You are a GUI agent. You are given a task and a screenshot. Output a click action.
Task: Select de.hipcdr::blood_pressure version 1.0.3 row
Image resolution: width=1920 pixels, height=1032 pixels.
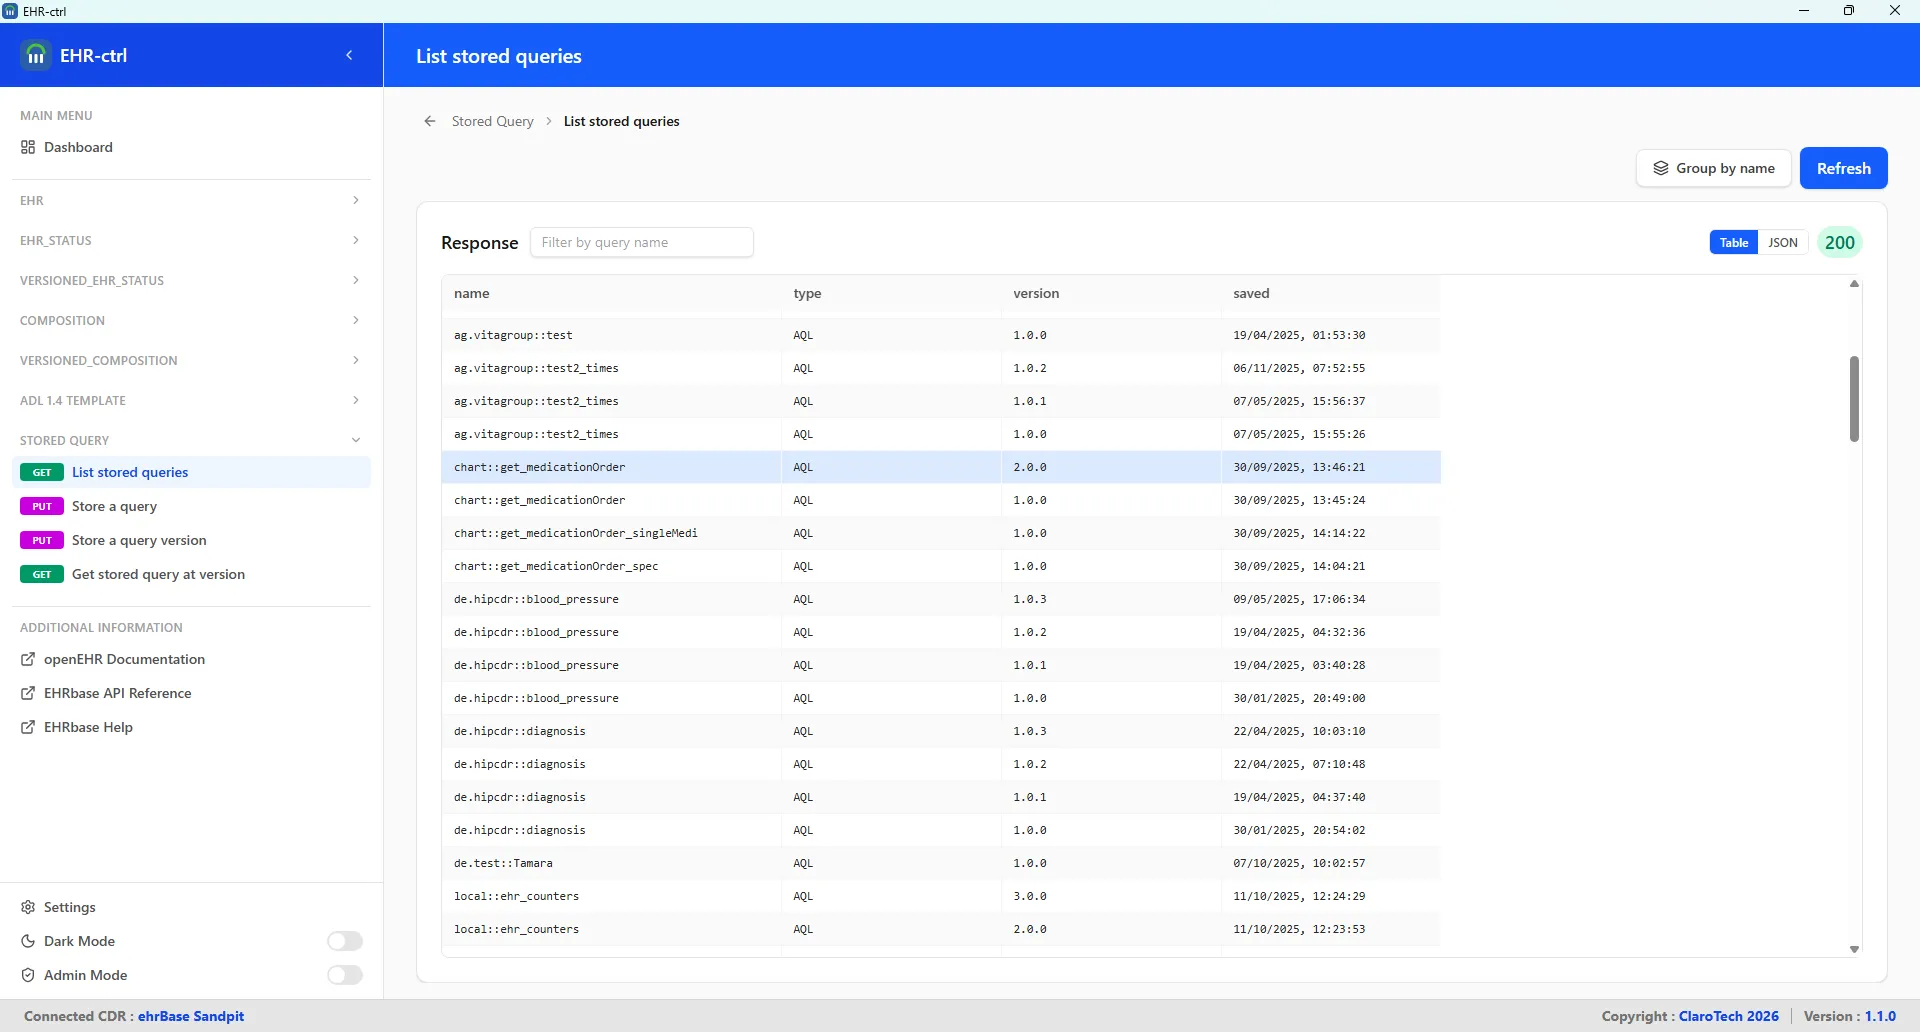(941, 599)
